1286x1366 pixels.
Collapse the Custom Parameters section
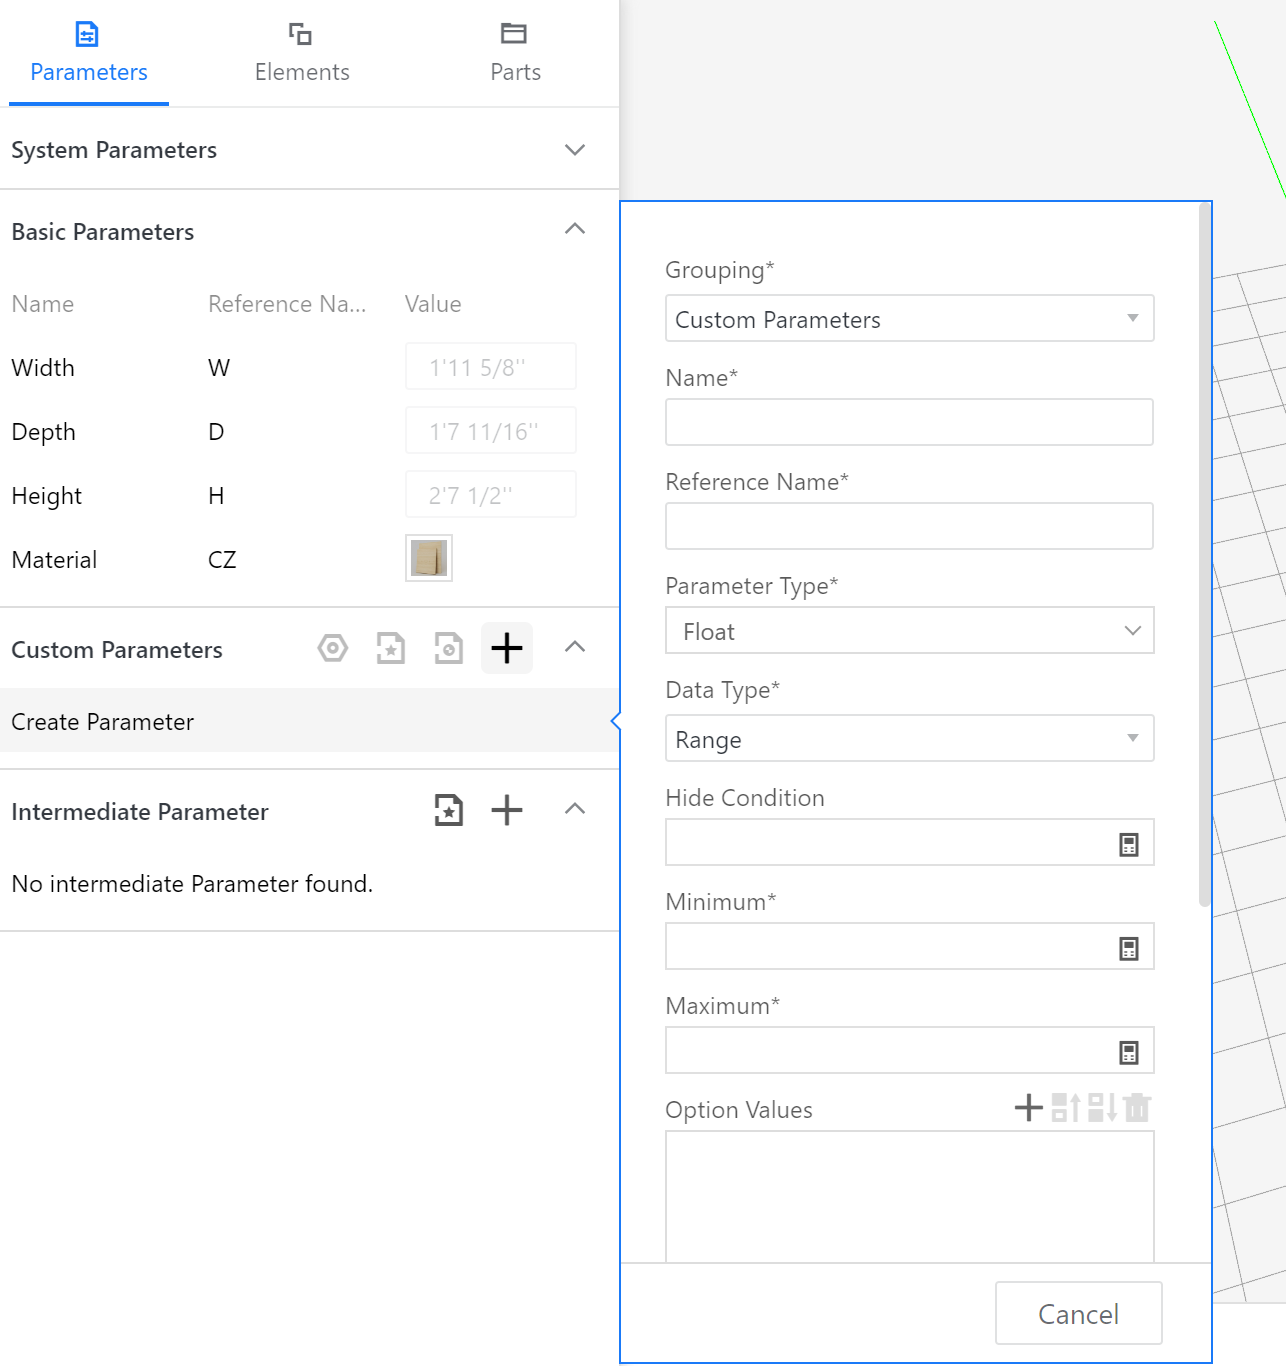575,648
